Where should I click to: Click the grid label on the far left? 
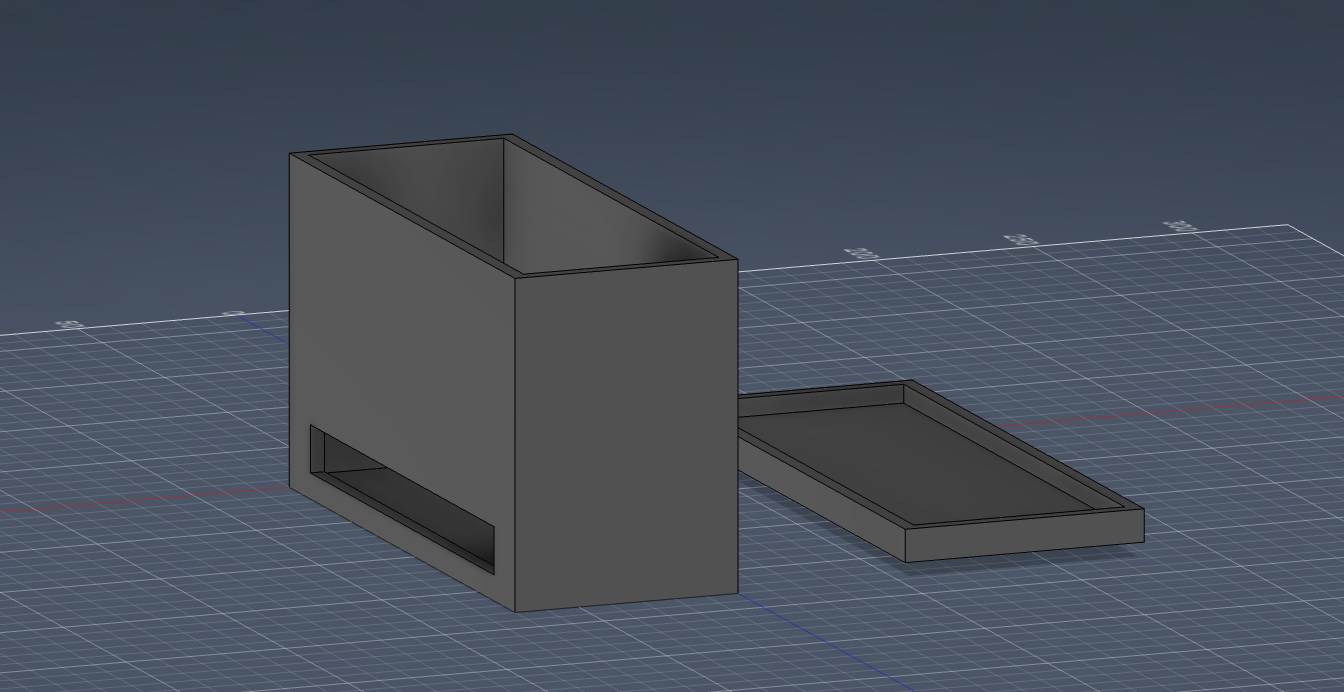[68, 323]
